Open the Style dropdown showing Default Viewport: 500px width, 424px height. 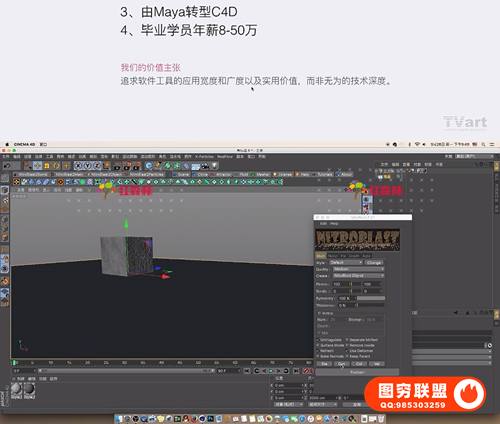pyautogui.click(x=346, y=263)
